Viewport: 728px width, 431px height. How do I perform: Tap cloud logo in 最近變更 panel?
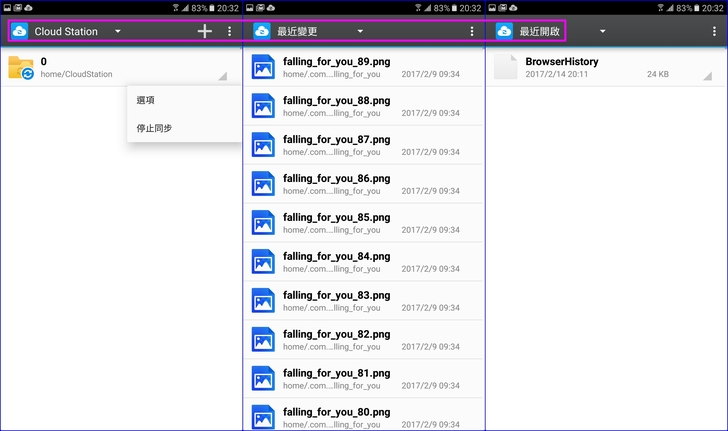point(262,31)
